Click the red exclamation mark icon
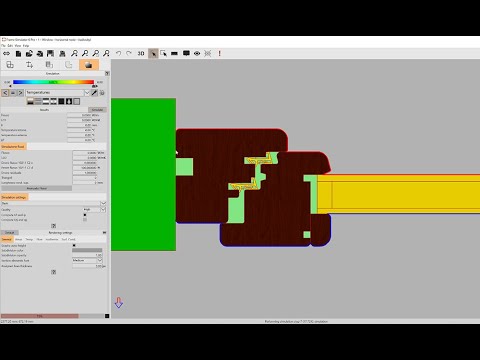Image resolution: width=480 pixels, height=360 pixels. click(x=219, y=53)
